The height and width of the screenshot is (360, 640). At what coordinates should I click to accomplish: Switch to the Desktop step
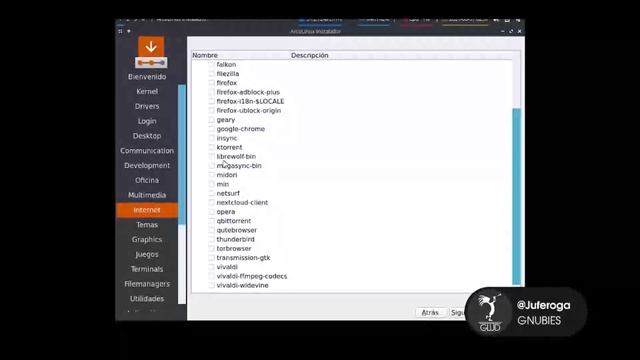147,136
